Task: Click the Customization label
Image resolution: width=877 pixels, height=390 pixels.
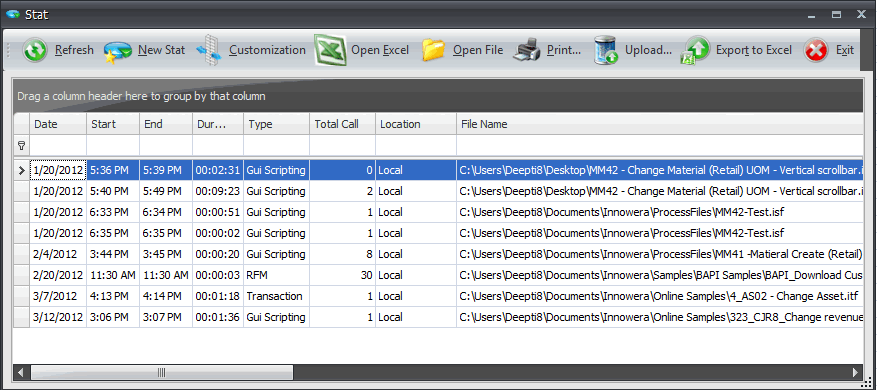Action: pyautogui.click(x=267, y=50)
